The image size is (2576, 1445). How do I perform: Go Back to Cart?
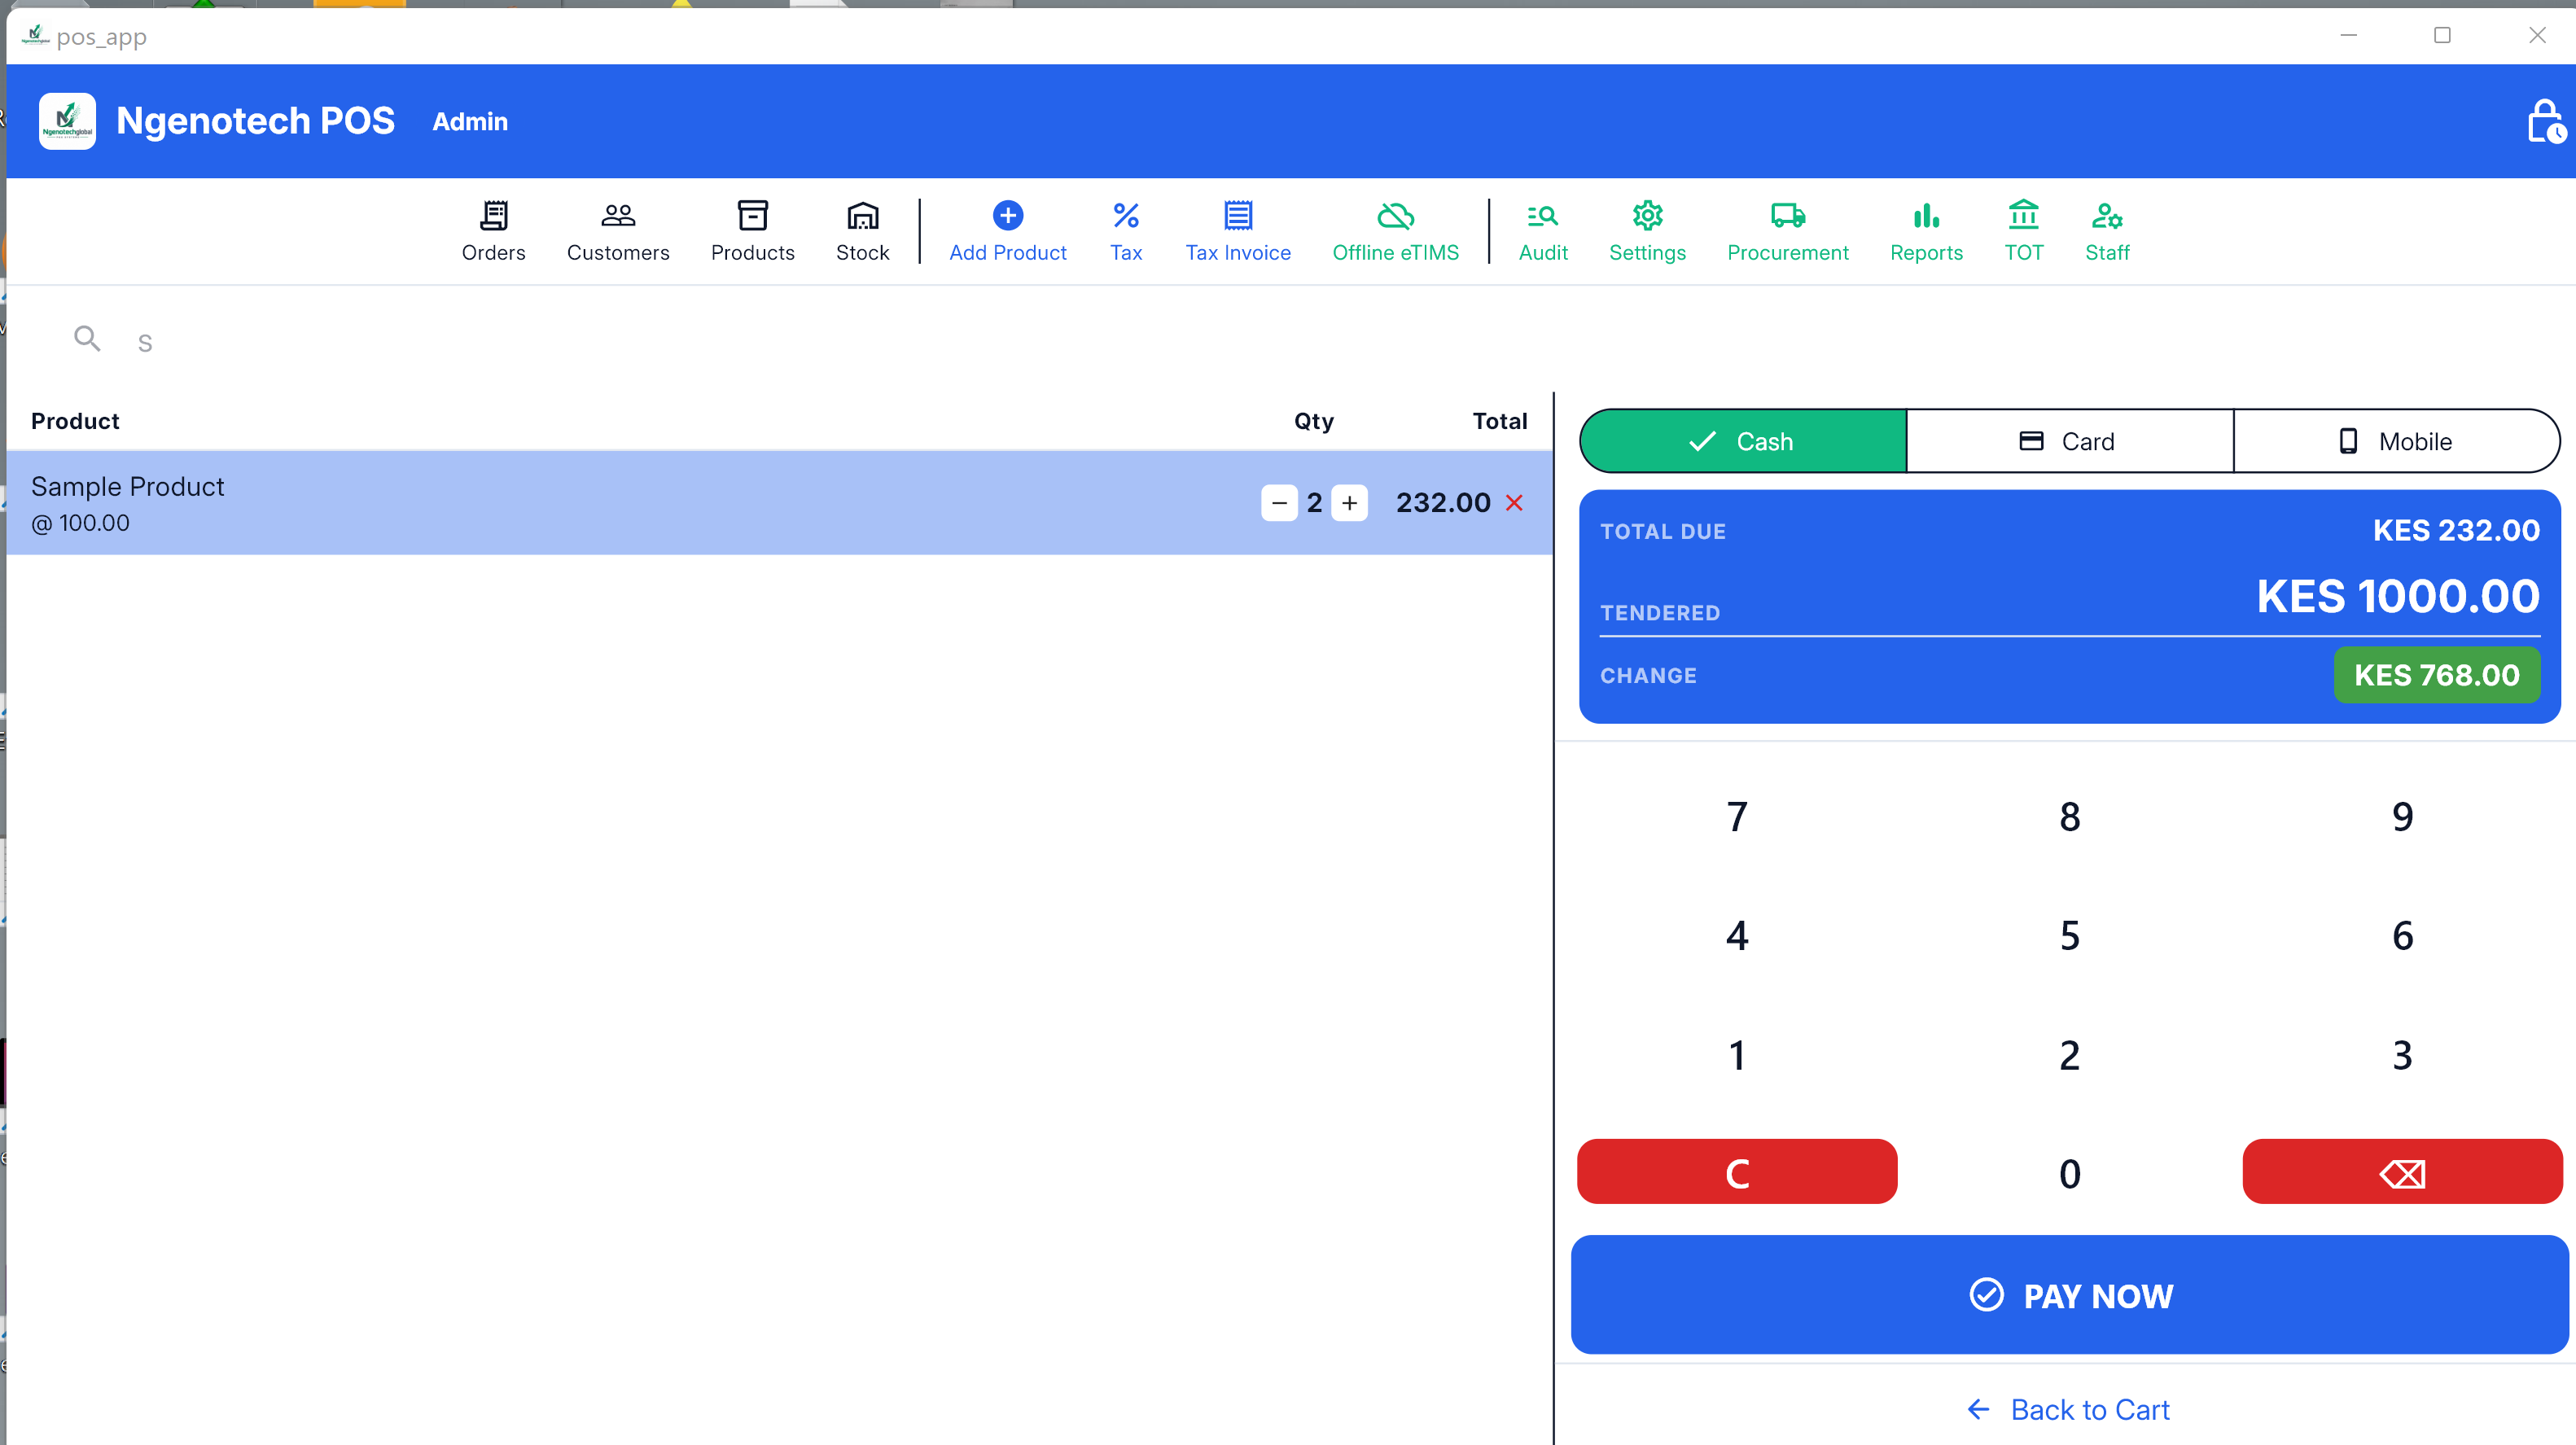tap(2069, 1410)
